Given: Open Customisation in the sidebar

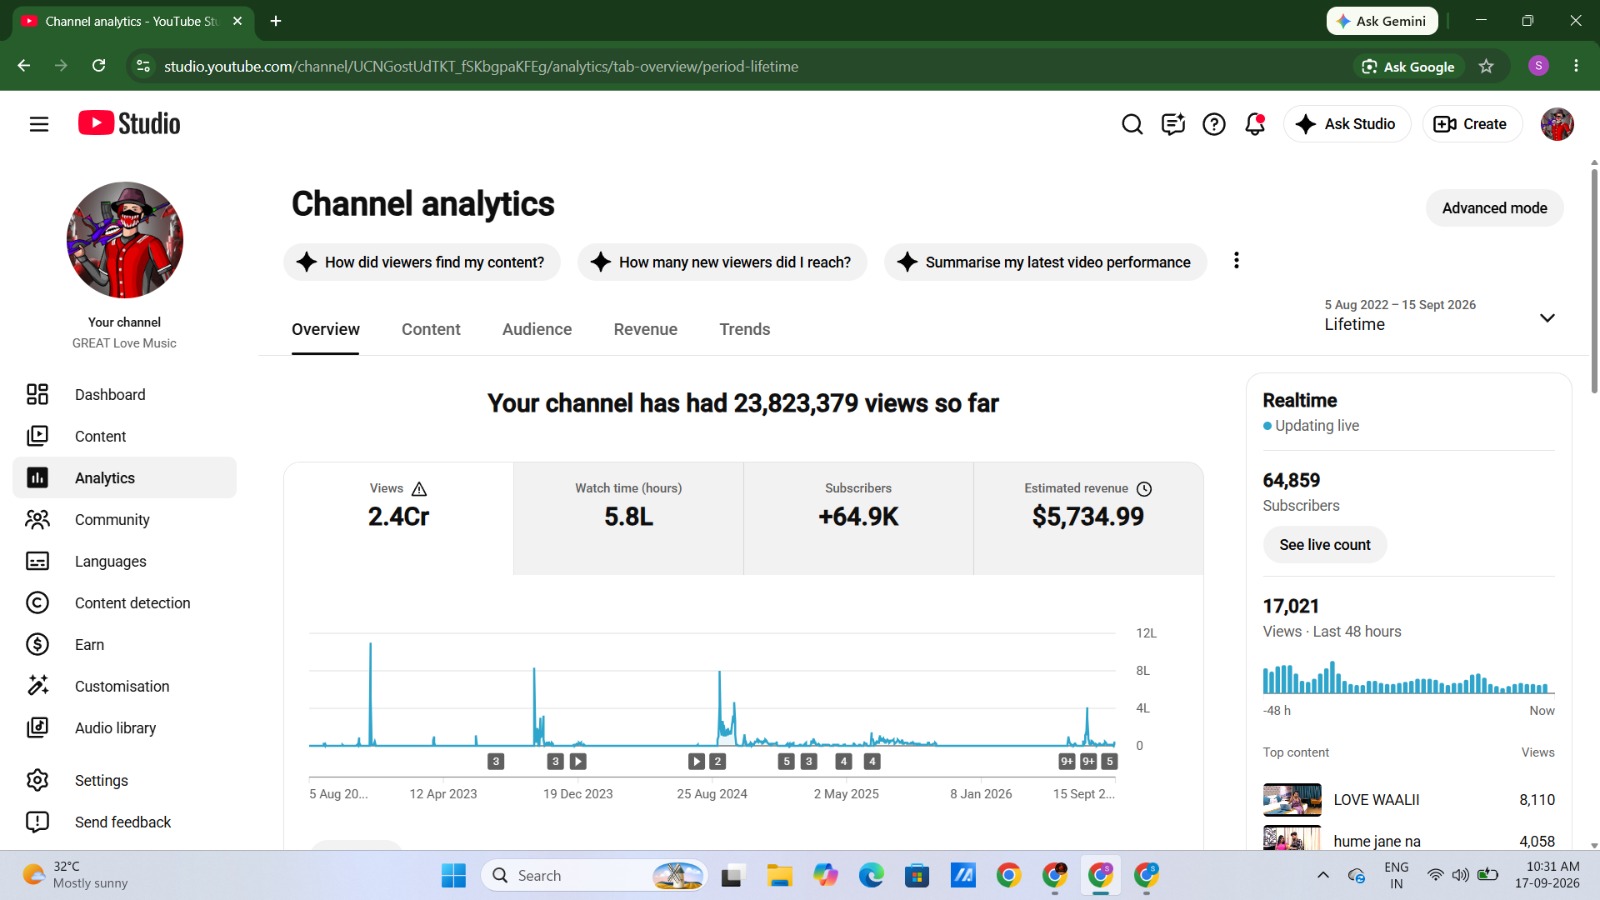Looking at the screenshot, I should point(125,686).
